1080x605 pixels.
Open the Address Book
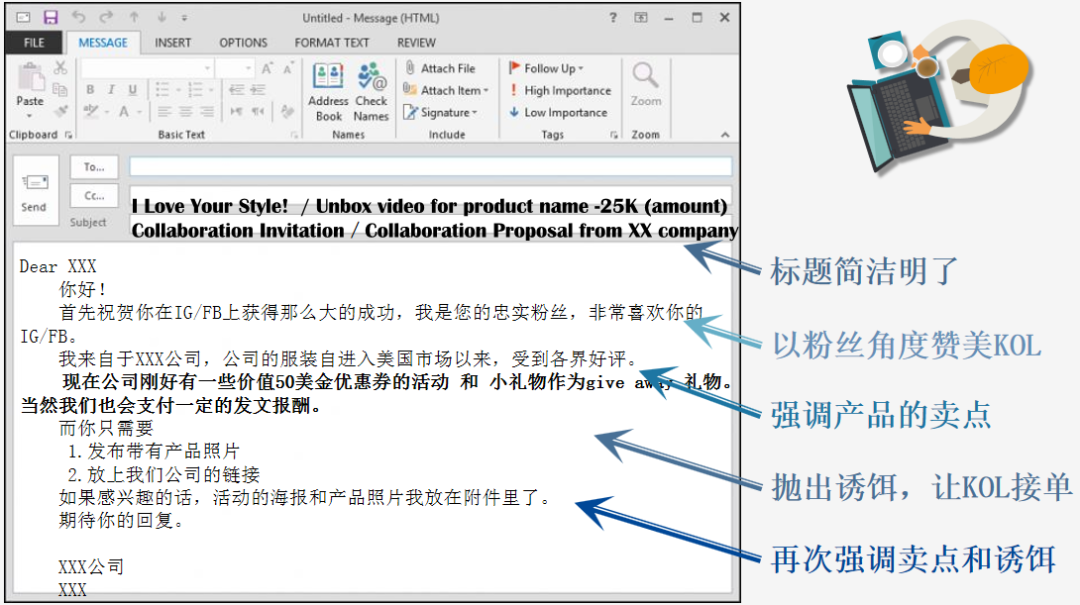tap(328, 92)
